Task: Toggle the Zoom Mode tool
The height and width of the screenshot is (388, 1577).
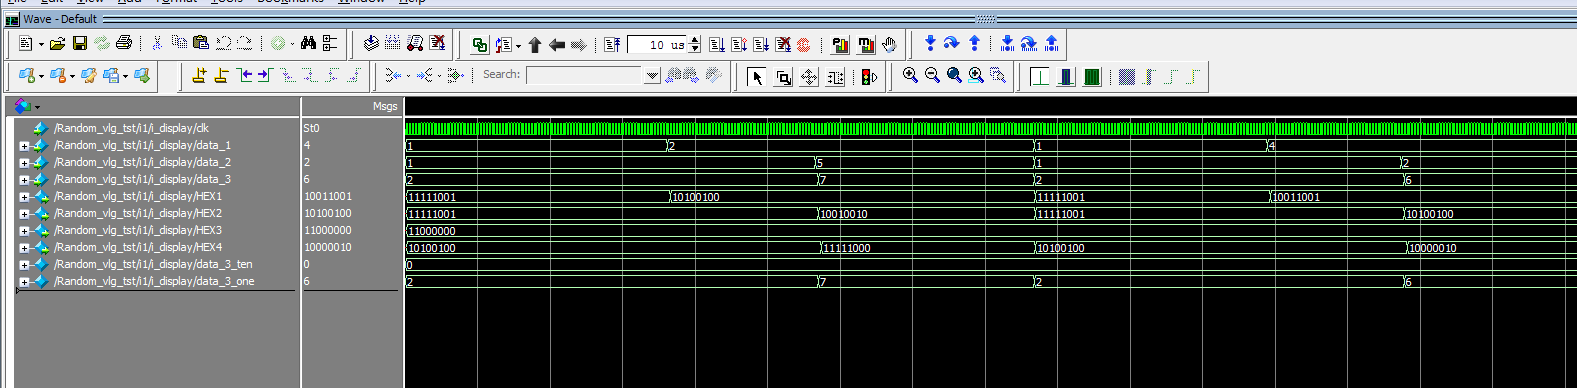Action: pyautogui.click(x=783, y=77)
